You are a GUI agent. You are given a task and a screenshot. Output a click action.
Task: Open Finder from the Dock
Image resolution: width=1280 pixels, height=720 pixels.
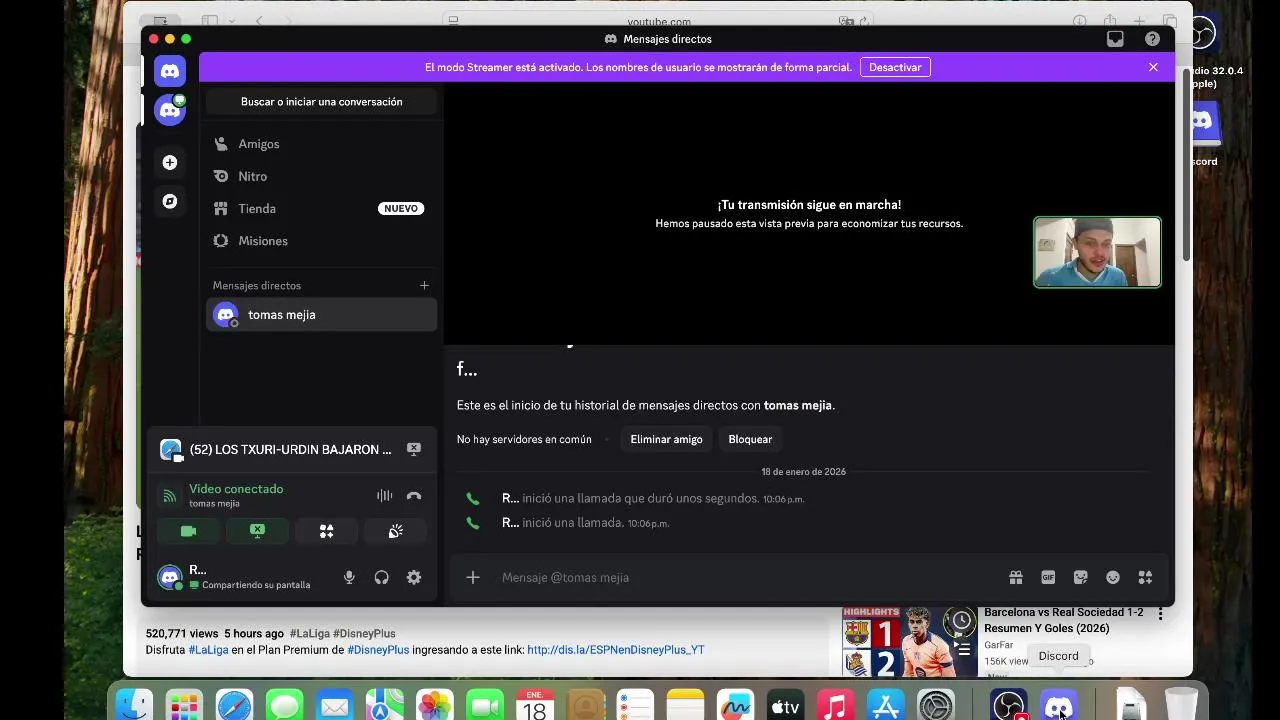point(134,707)
